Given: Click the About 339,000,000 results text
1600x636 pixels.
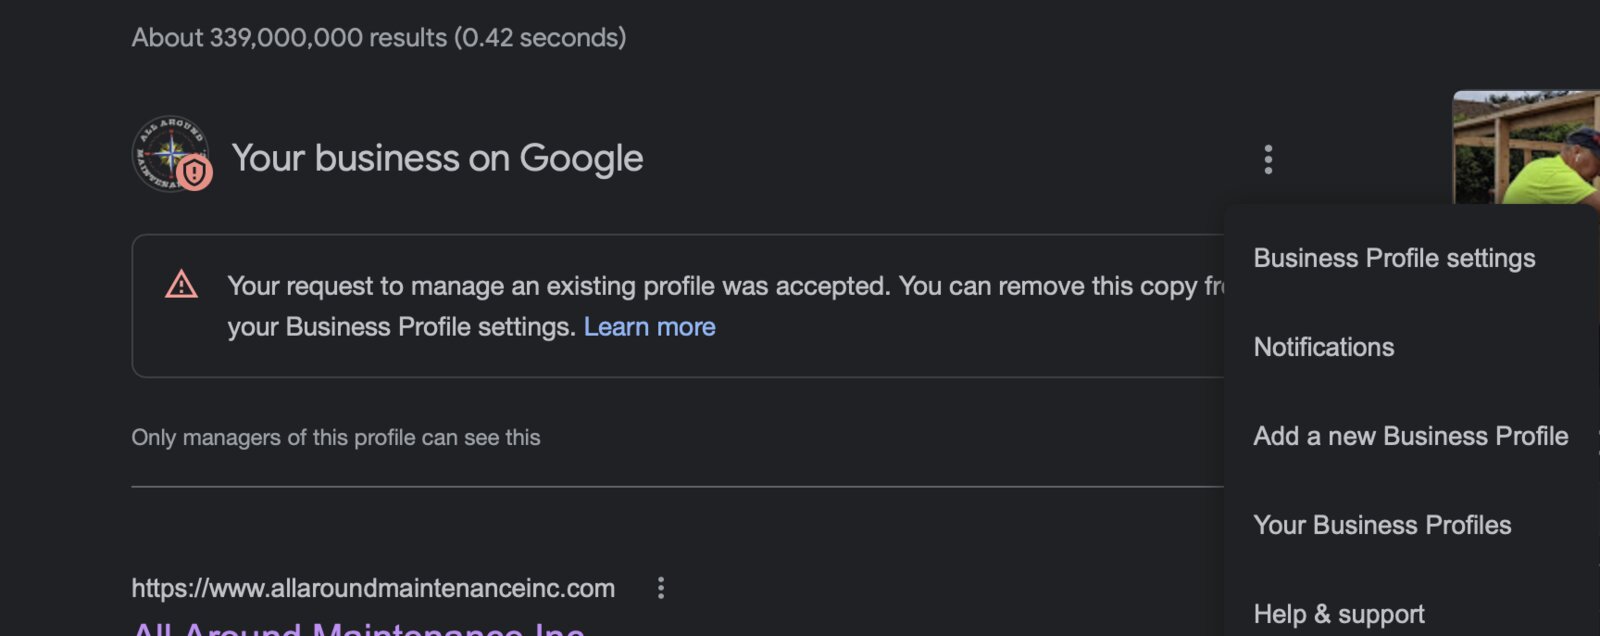Looking at the screenshot, I should pos(379,38).
